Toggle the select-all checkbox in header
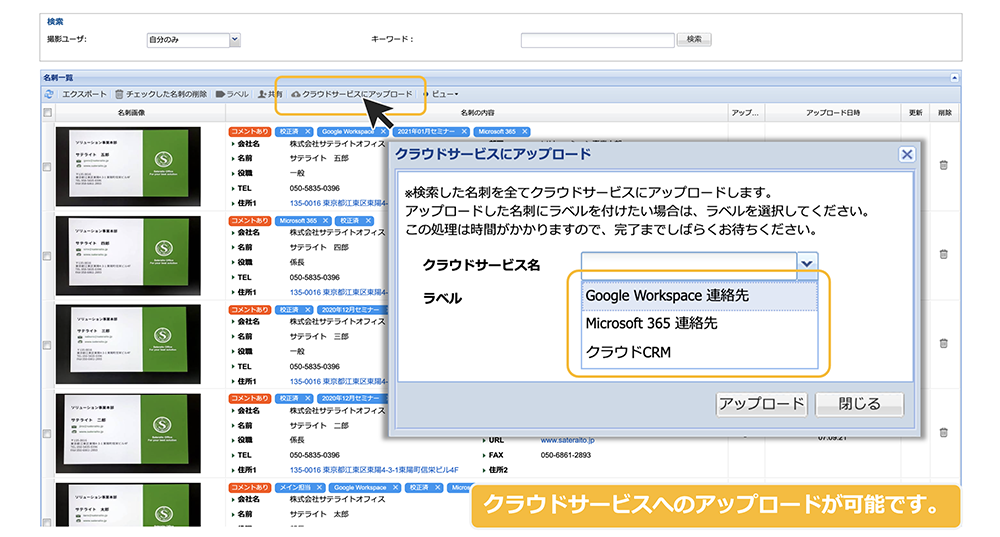This screenshot has height=537, width=1000. pos(47,113)
